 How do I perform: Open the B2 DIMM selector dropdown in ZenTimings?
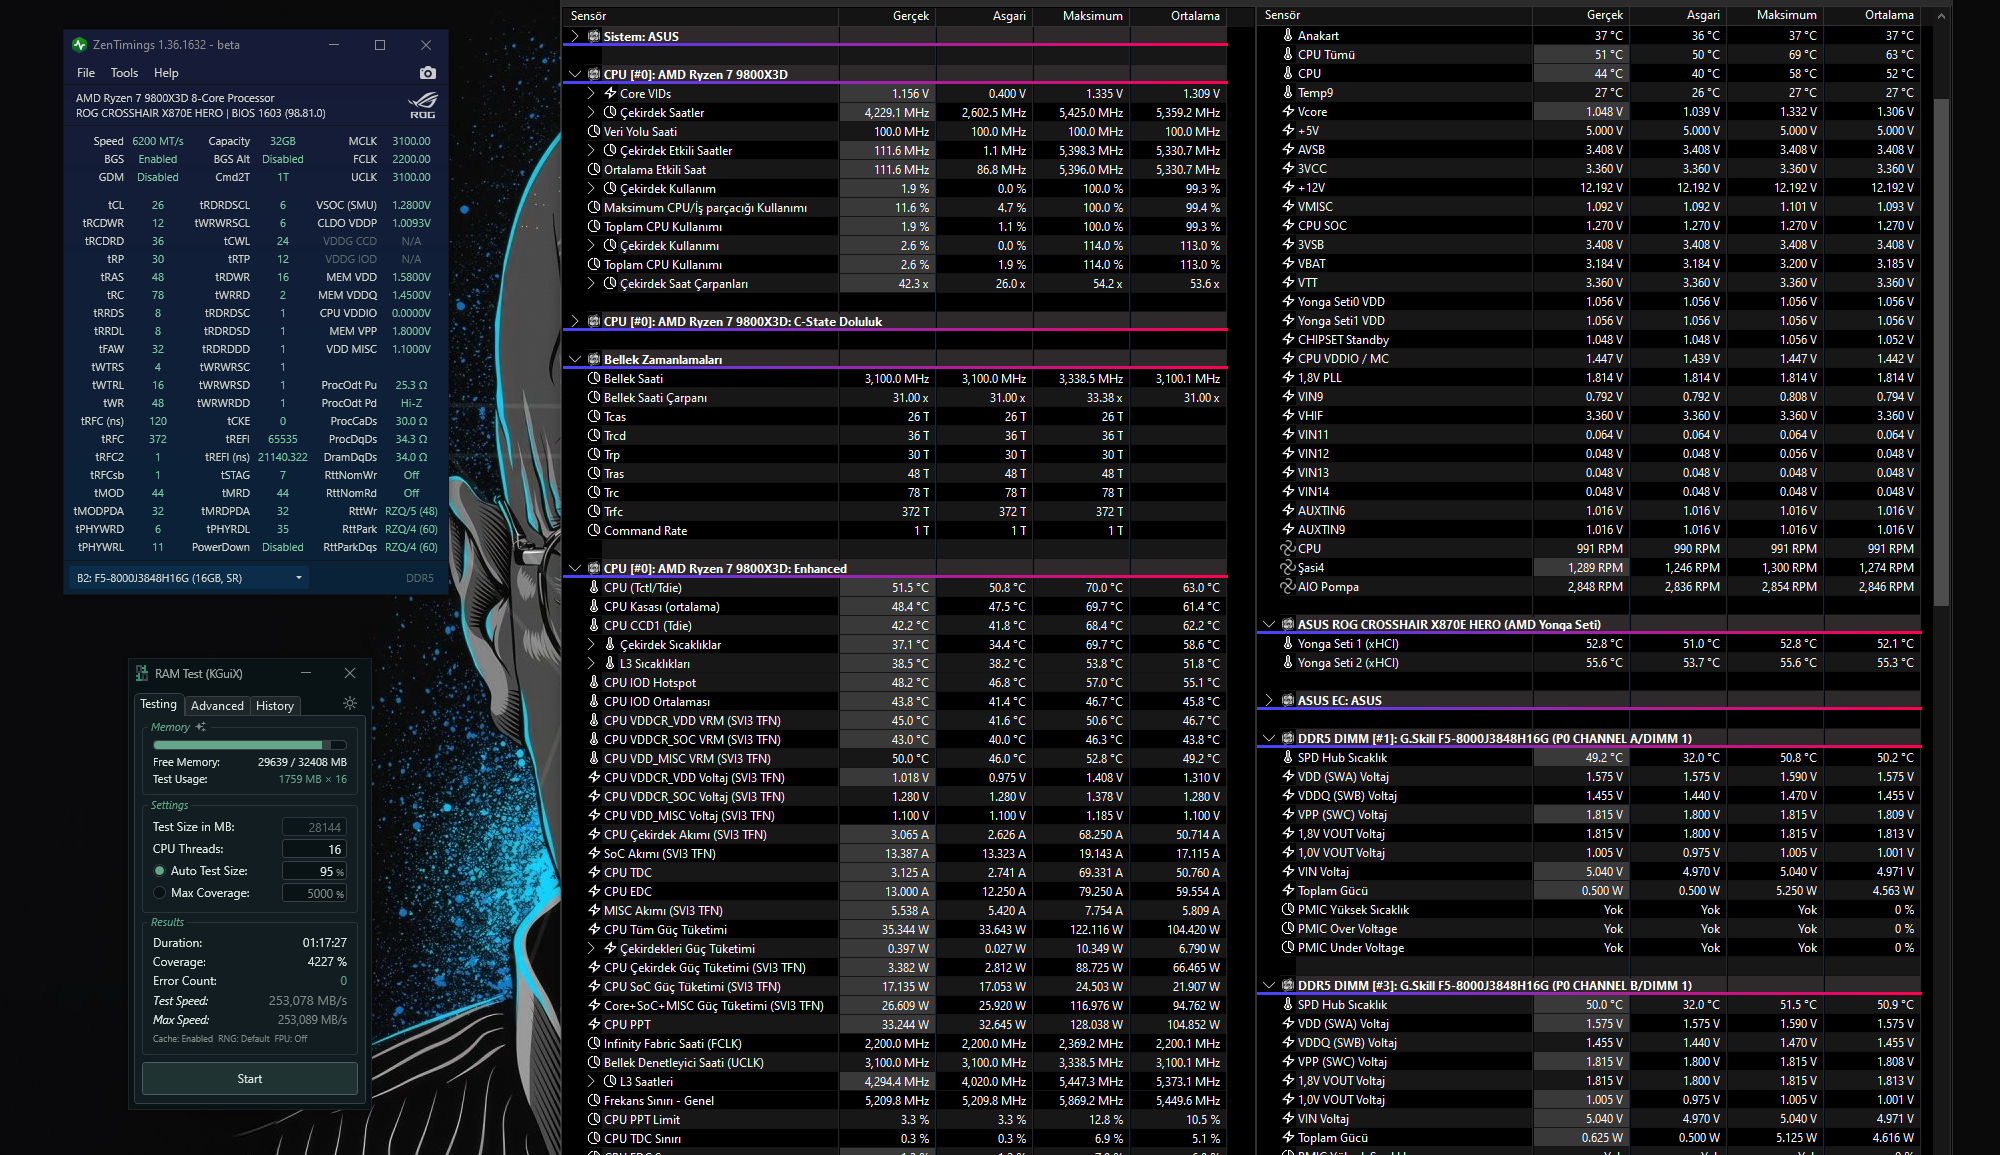tap(190, 578)
